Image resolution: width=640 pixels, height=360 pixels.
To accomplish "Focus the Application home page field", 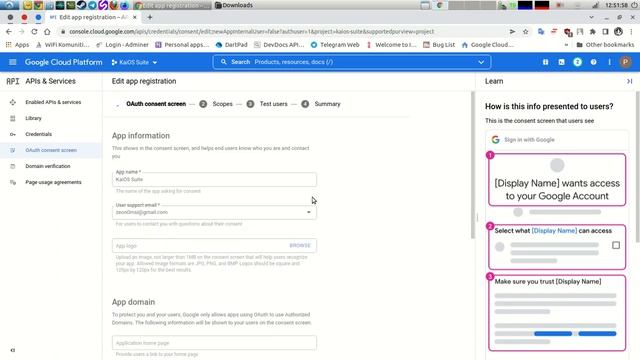I will coord(214,343).
